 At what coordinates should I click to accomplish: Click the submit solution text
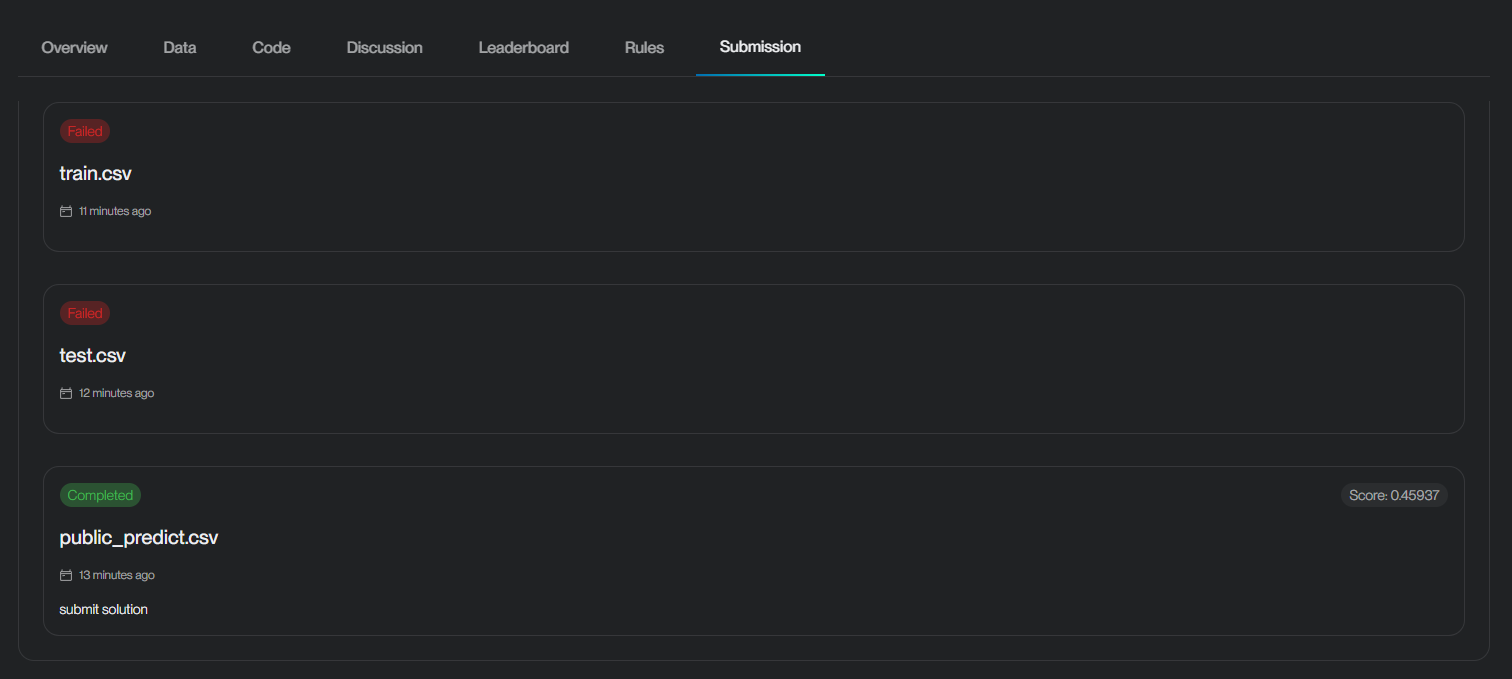pyautogui.click(x=103, y=609)
